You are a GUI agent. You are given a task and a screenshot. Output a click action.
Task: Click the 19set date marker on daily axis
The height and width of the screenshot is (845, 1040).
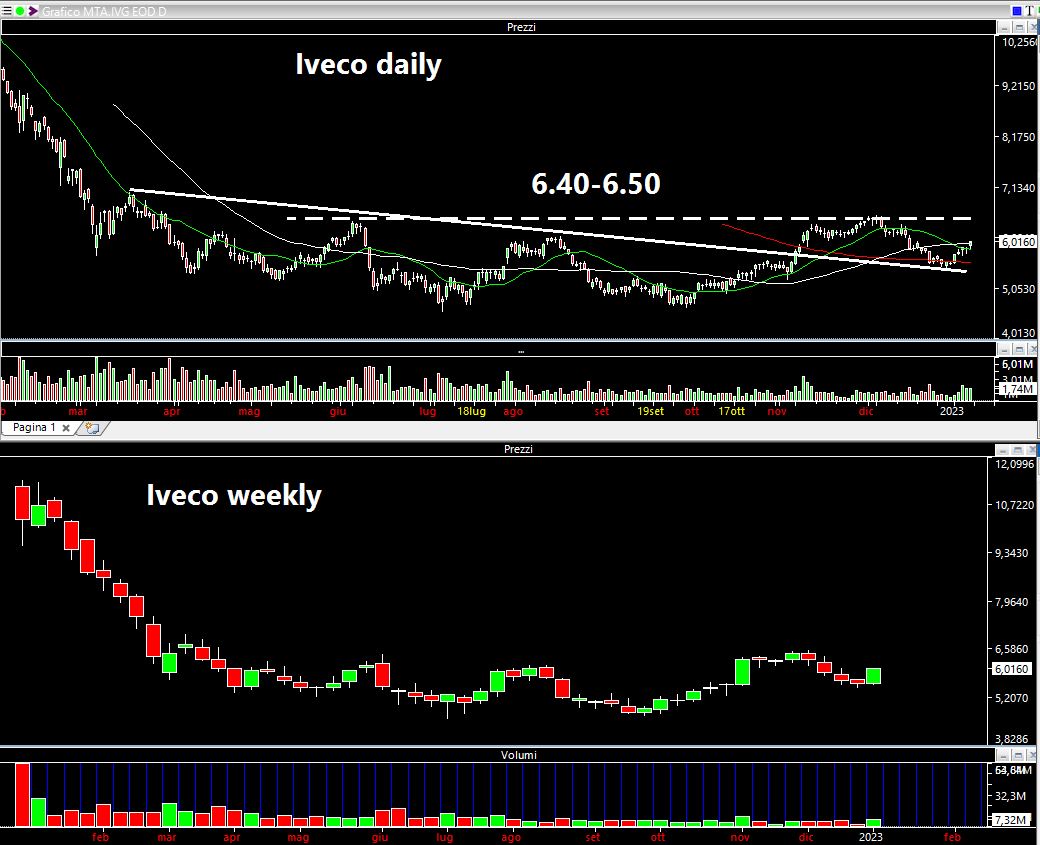click(650, 411)
